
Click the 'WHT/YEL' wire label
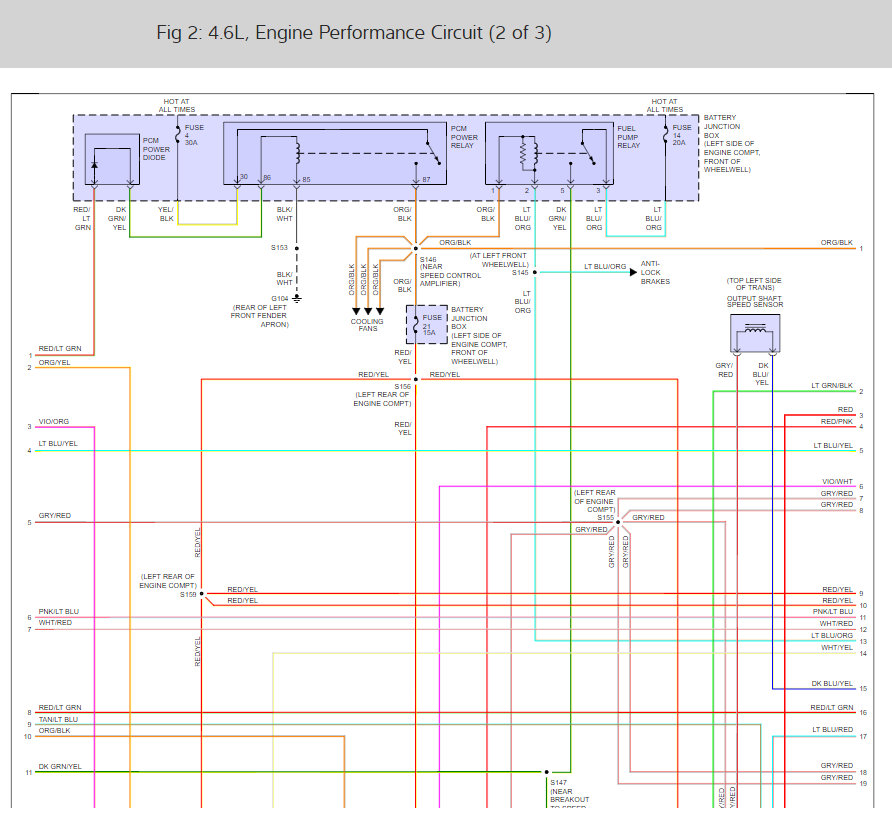(x=837, y=648)
